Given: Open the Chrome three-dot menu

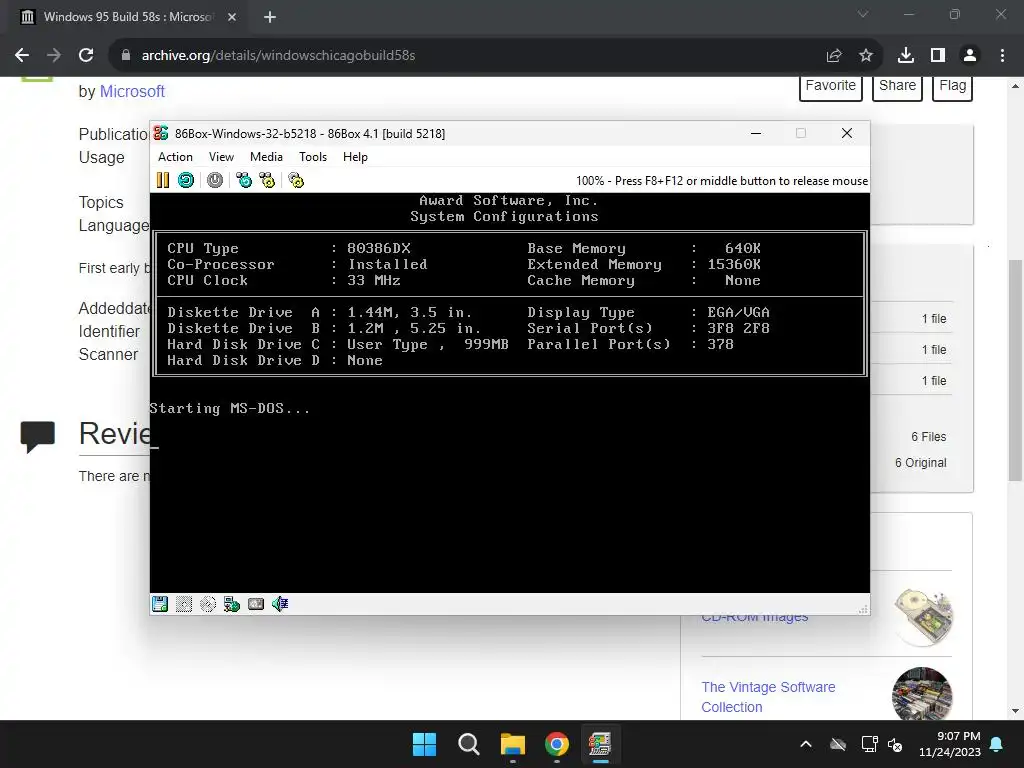Looking at the screenshot, I should pyautogui.click(x=1002, y=56).
